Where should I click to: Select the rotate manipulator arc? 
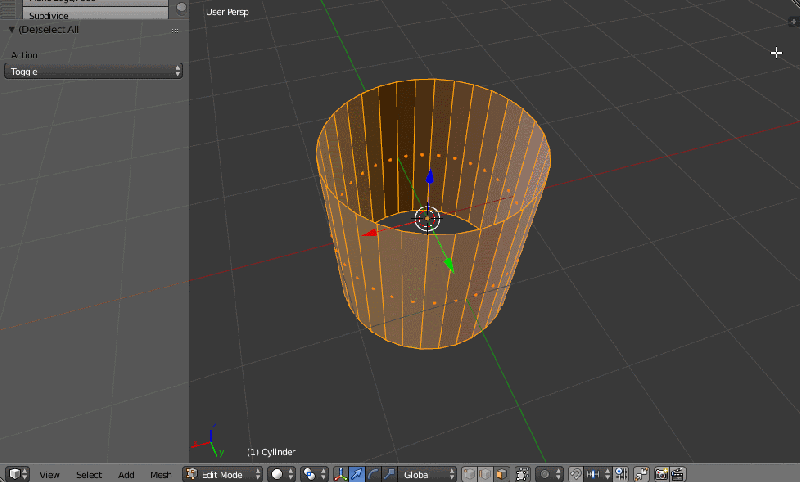(373, 474)
